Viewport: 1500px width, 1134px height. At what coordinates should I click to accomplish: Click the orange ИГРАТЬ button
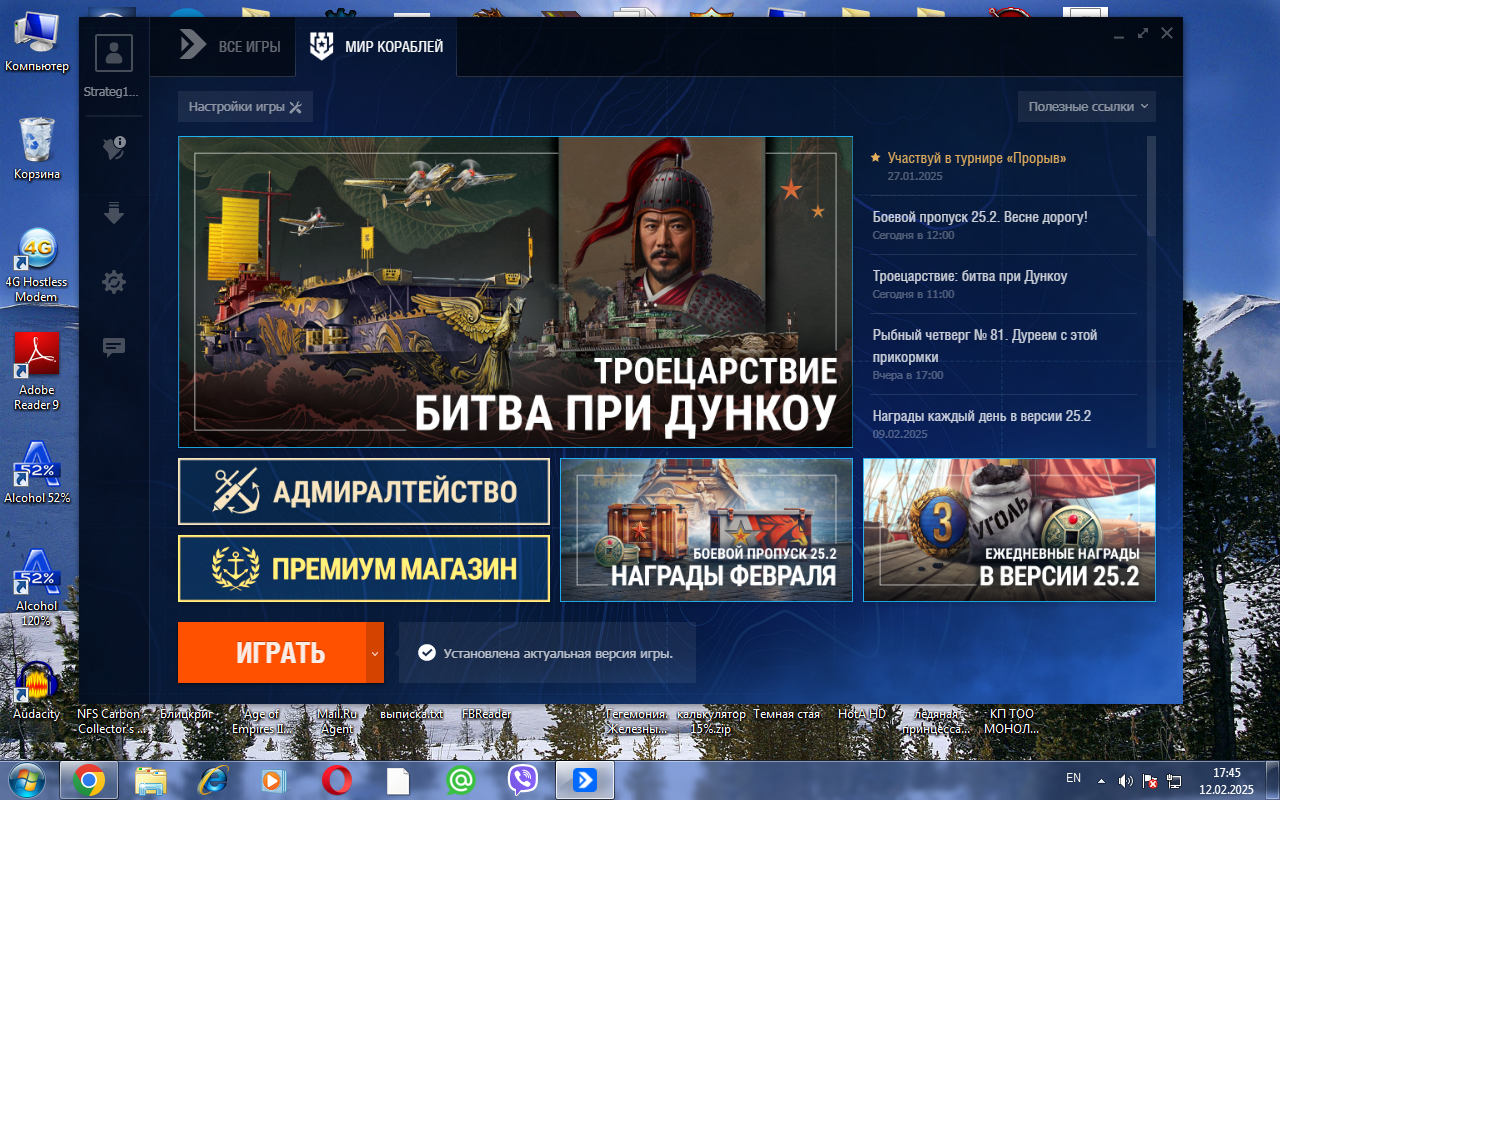272,653
